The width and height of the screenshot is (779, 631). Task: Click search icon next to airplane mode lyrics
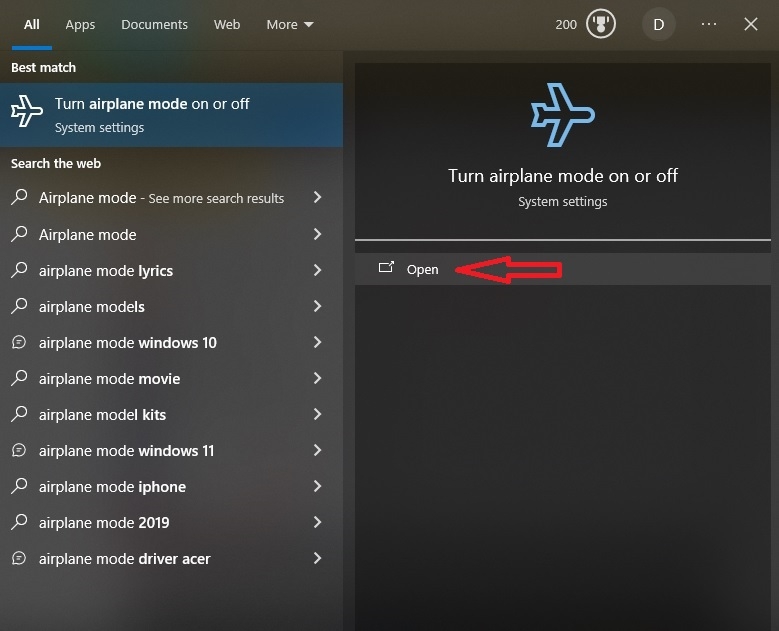19,270
